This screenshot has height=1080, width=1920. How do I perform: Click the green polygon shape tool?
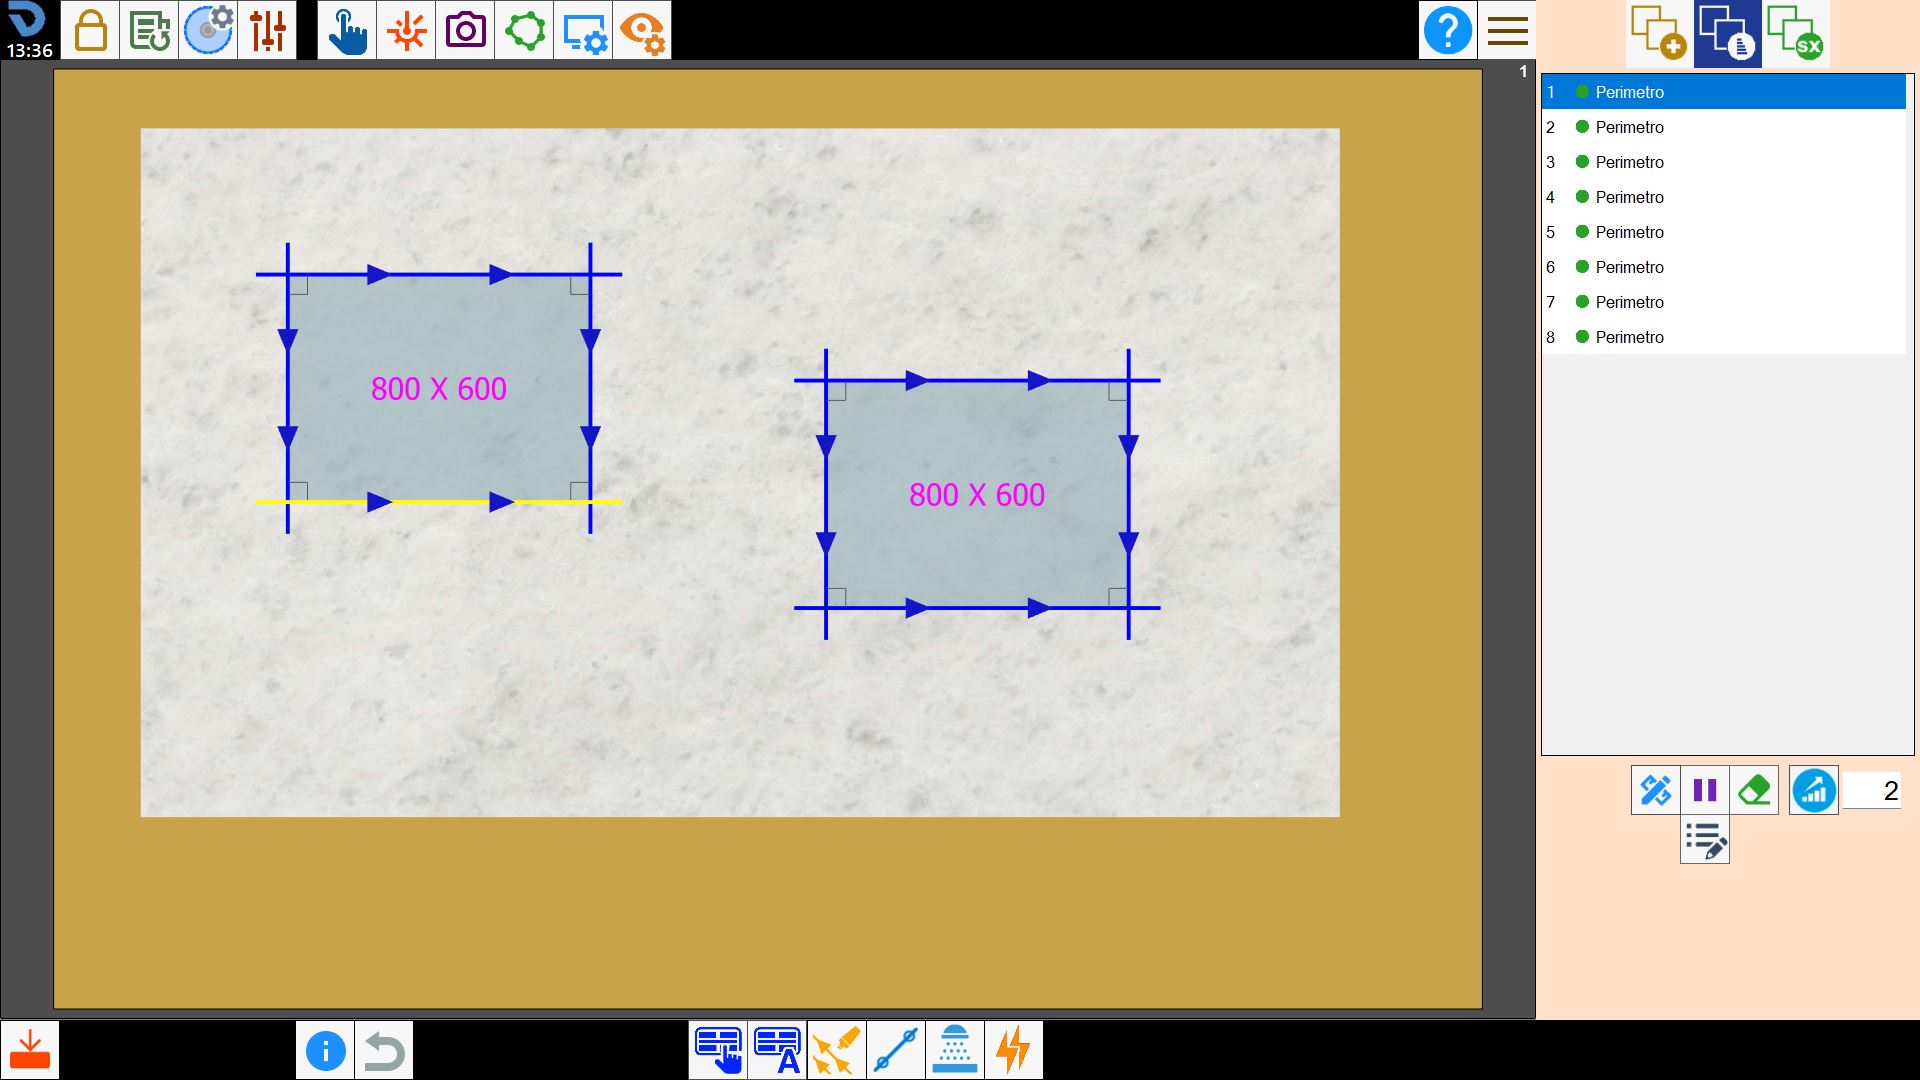[x=524, y=30]
